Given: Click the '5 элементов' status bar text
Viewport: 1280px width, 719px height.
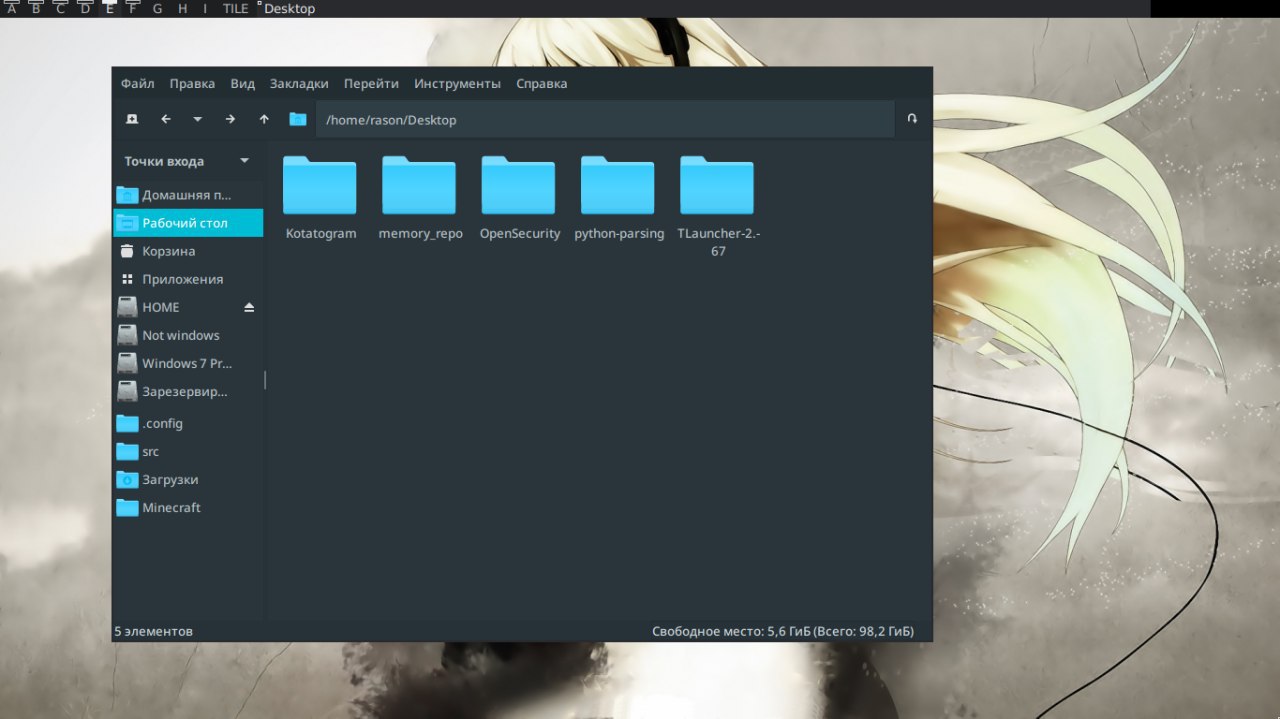Looking at the screenshot, I should pos(154,631).
